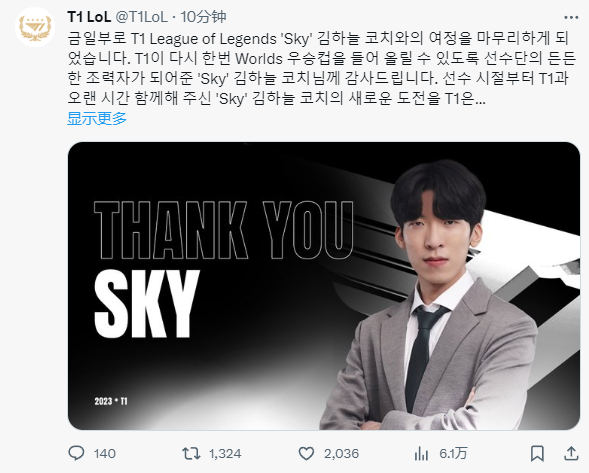This screenshot has width=589, height=473.
Task: Open the @T1LoL handle link
Action: 141,17
